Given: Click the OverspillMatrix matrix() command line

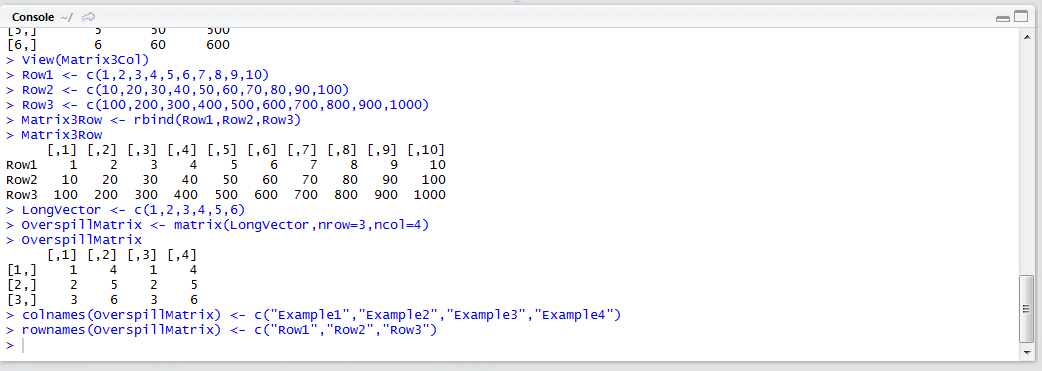Looking at the screenshot, I should click(x=217, y=225).
